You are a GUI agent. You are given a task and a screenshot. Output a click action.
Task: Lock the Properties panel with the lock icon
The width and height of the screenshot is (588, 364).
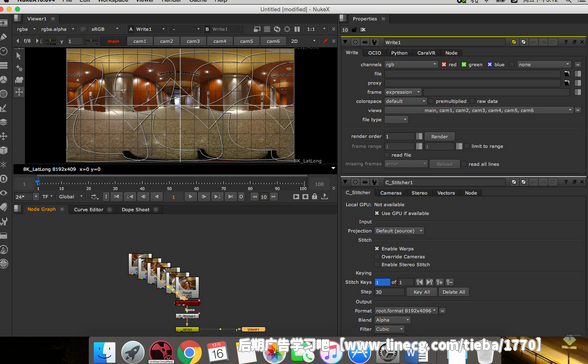[354, 30]
